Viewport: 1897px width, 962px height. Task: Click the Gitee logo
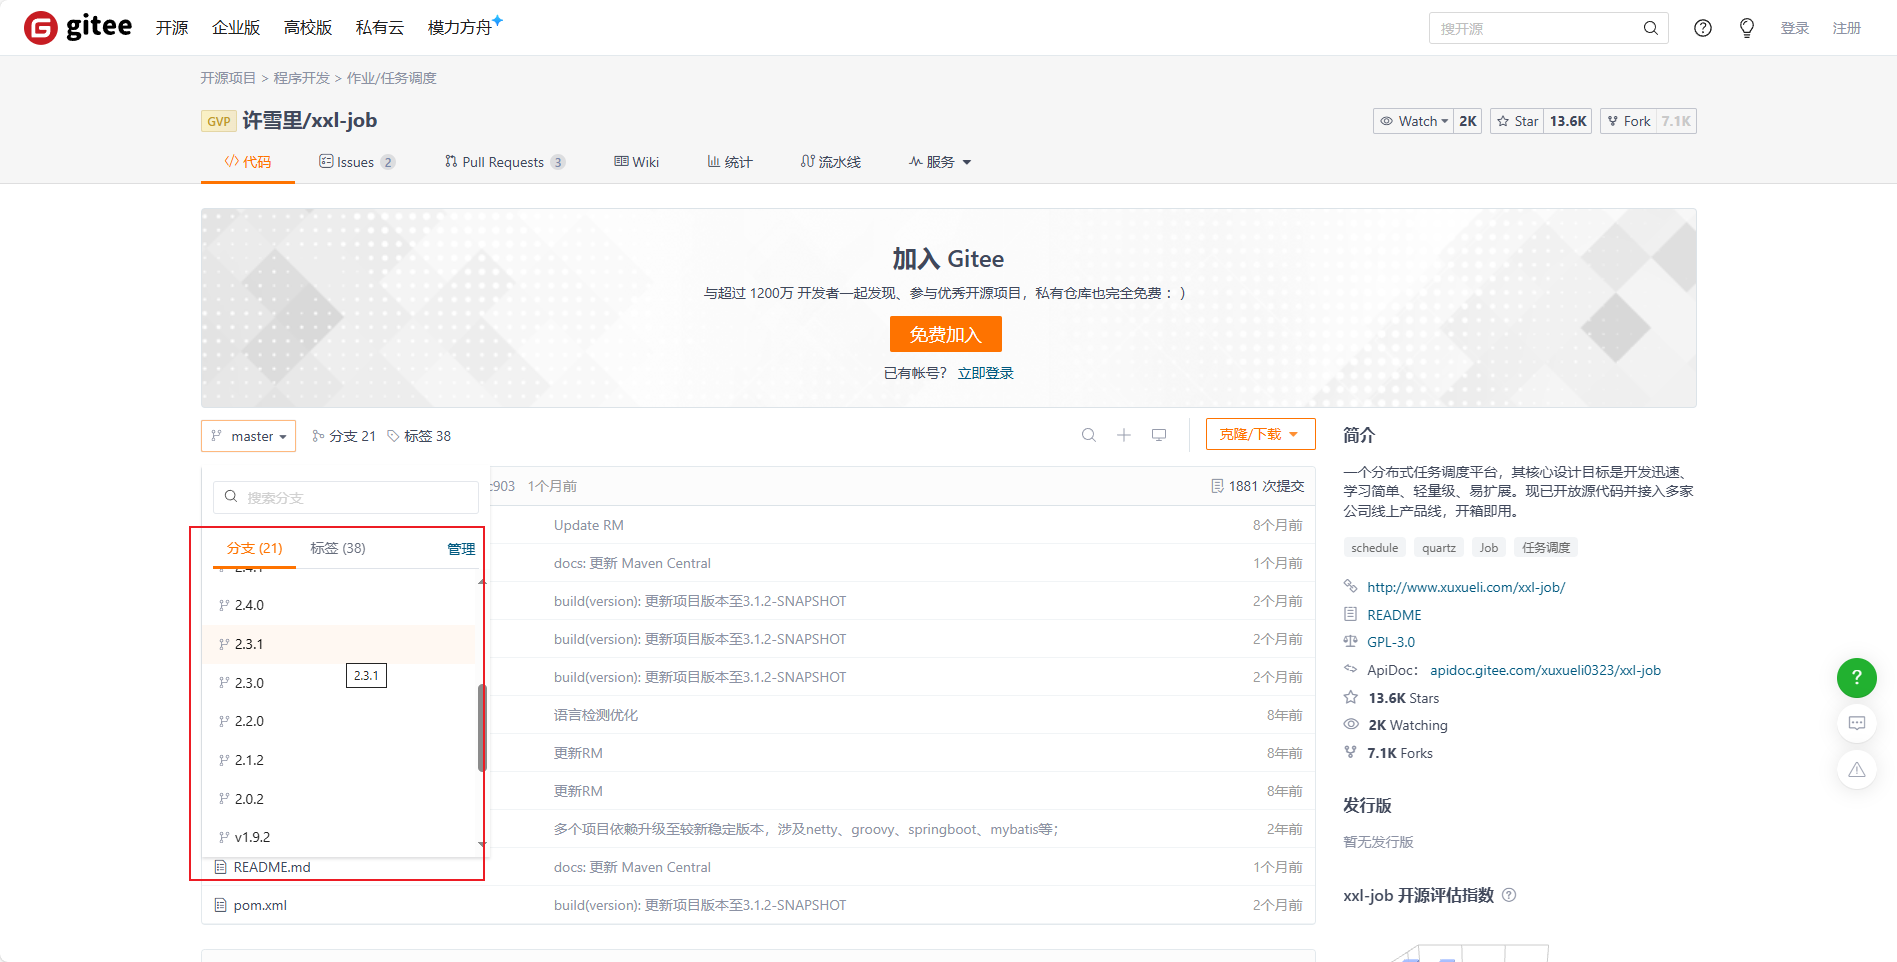point(78,27)
